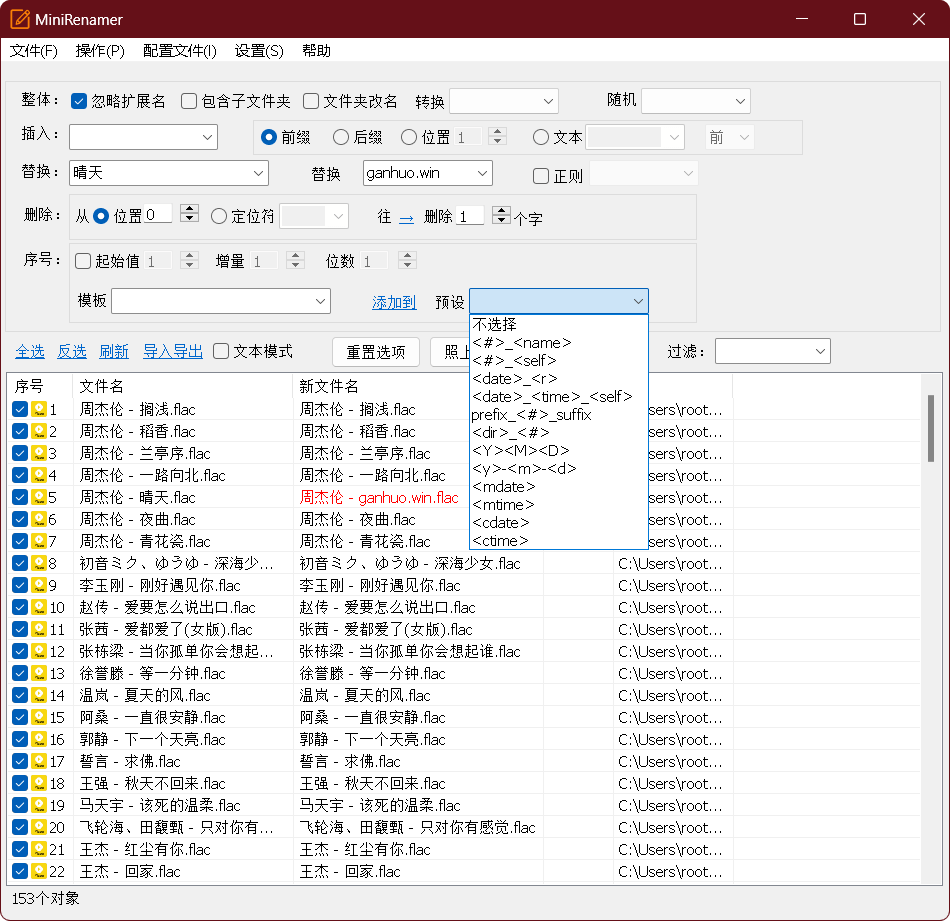Click the file list vertical scrollbar thumb
Viewport: 950px width, 921px height.
coord(931,428)
